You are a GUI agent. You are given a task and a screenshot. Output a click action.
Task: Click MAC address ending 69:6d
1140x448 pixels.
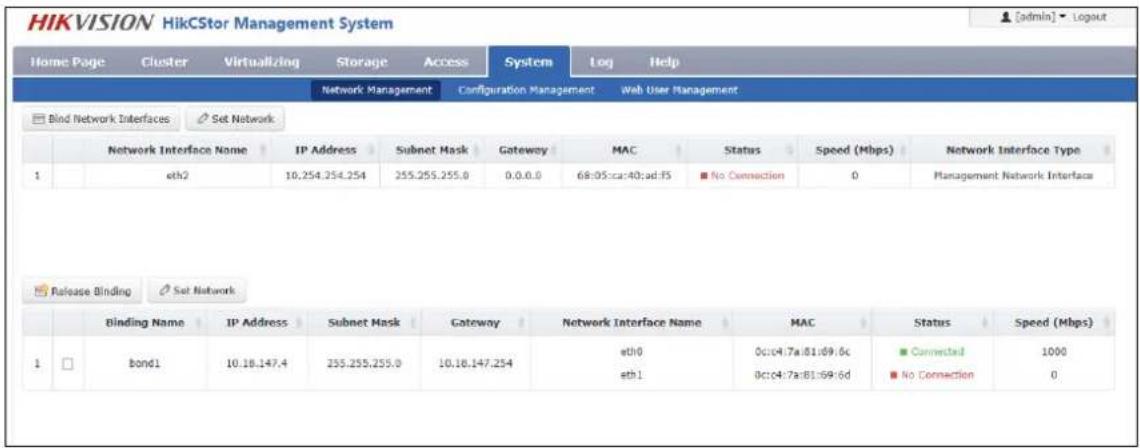point(801,375)
